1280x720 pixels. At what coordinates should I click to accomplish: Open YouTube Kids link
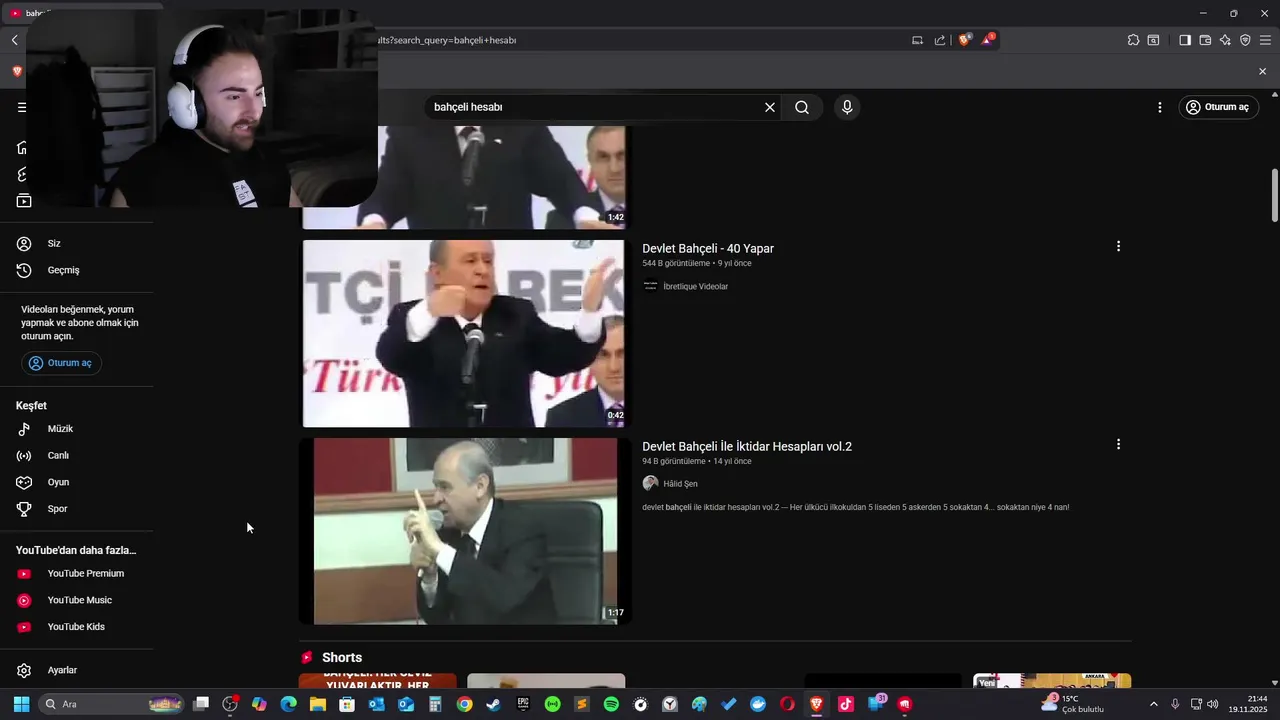click(x=77, y=627)
